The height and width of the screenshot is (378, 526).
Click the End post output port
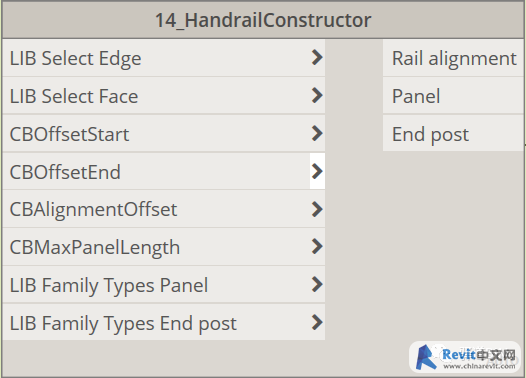click(x=453, y=133)
